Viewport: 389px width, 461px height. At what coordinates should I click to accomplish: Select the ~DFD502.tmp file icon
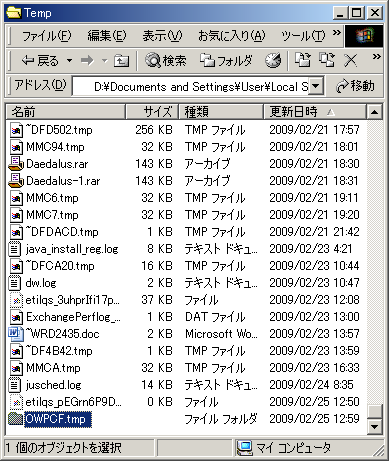(16, 130)
